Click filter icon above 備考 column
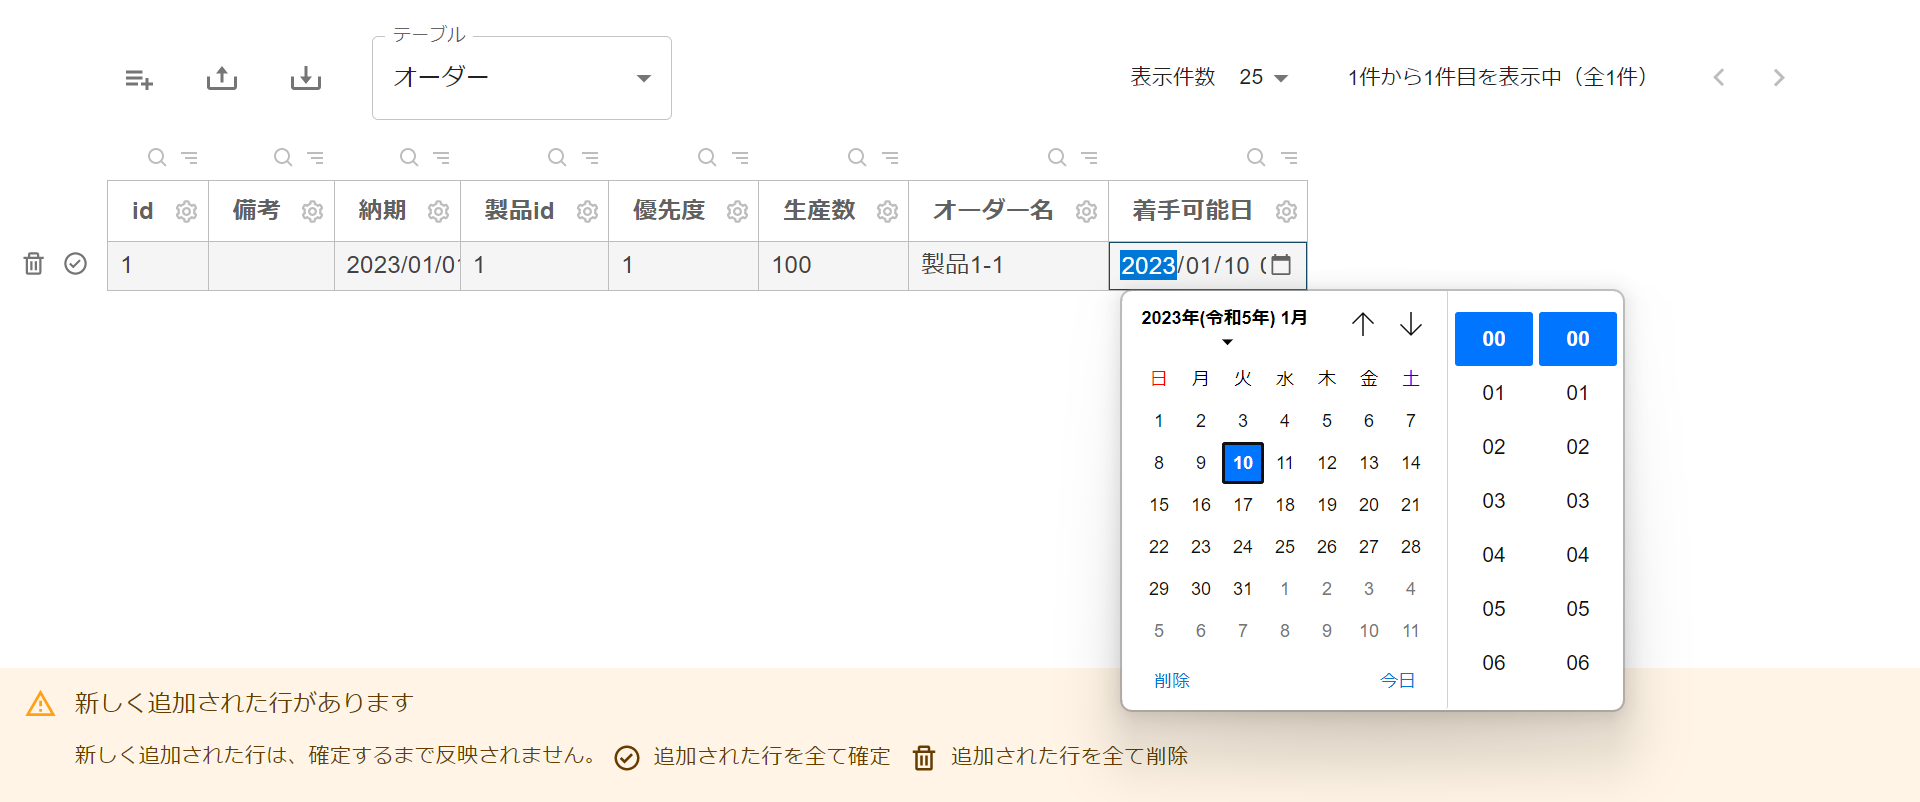The image size is (1920, 802). 315,157
